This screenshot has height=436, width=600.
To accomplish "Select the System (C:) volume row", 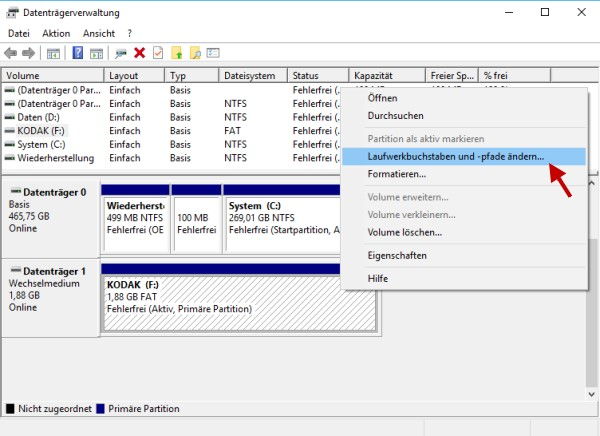I will 171,145.
